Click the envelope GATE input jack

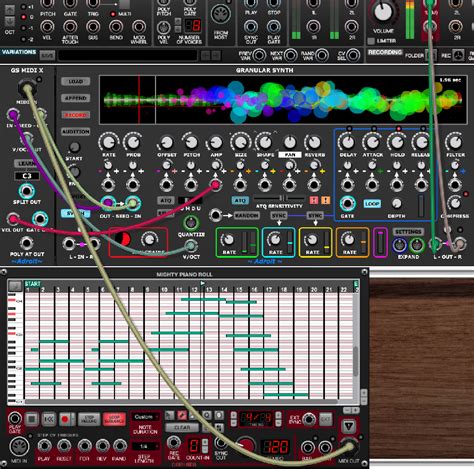(347, 203)
